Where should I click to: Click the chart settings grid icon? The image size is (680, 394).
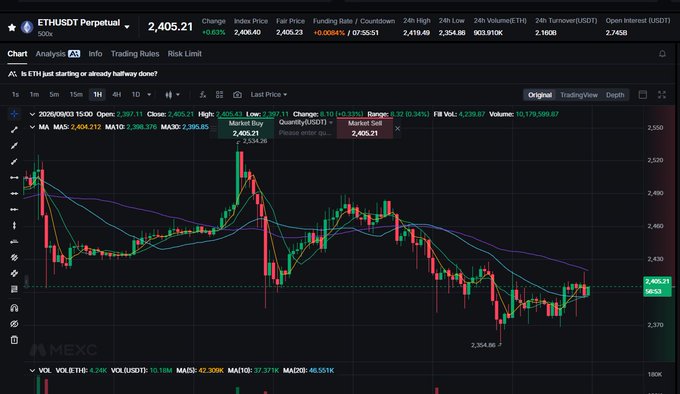coord(219,94)
